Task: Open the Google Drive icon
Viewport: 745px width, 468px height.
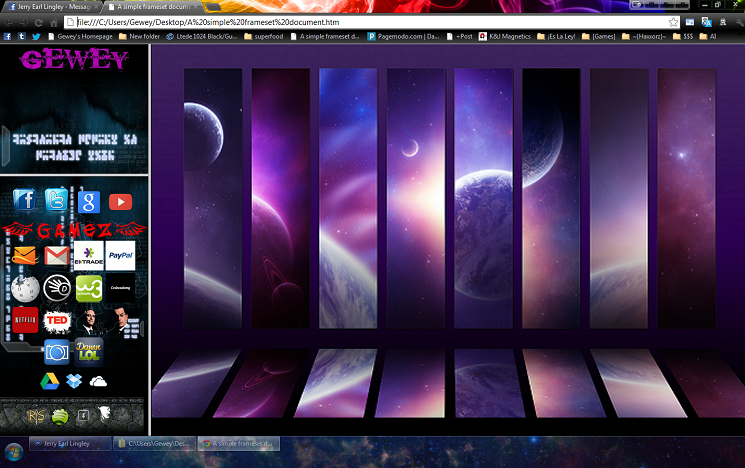Action: click(x=49, y=381)
